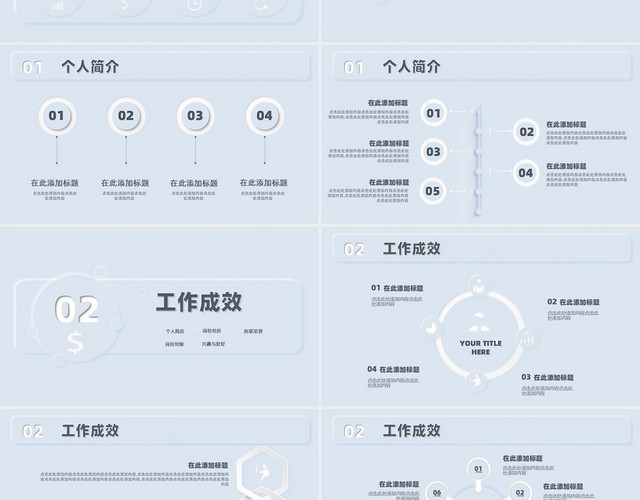Click the large 02 numeral in the section slide

pyautogui.click(x=77, y=309)
